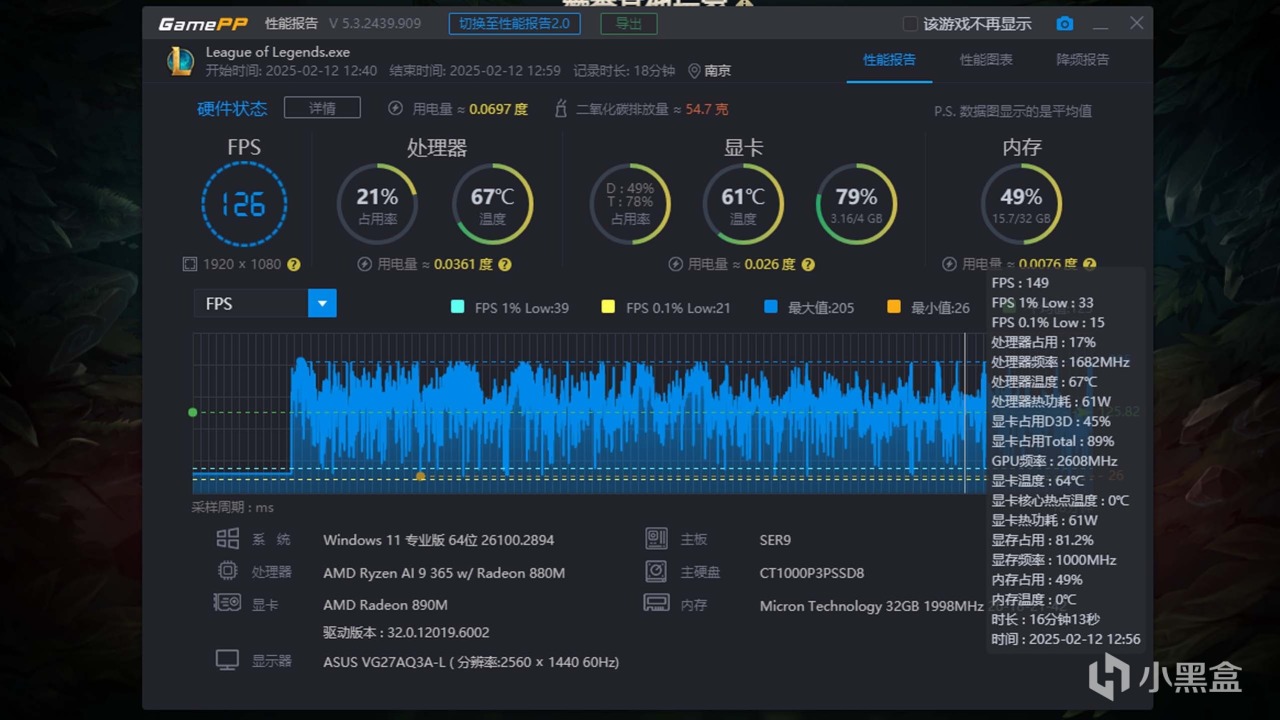The image size is (1280, 720).
Task: Click the 'SER9' motherboard name
Action: [775, 540]
